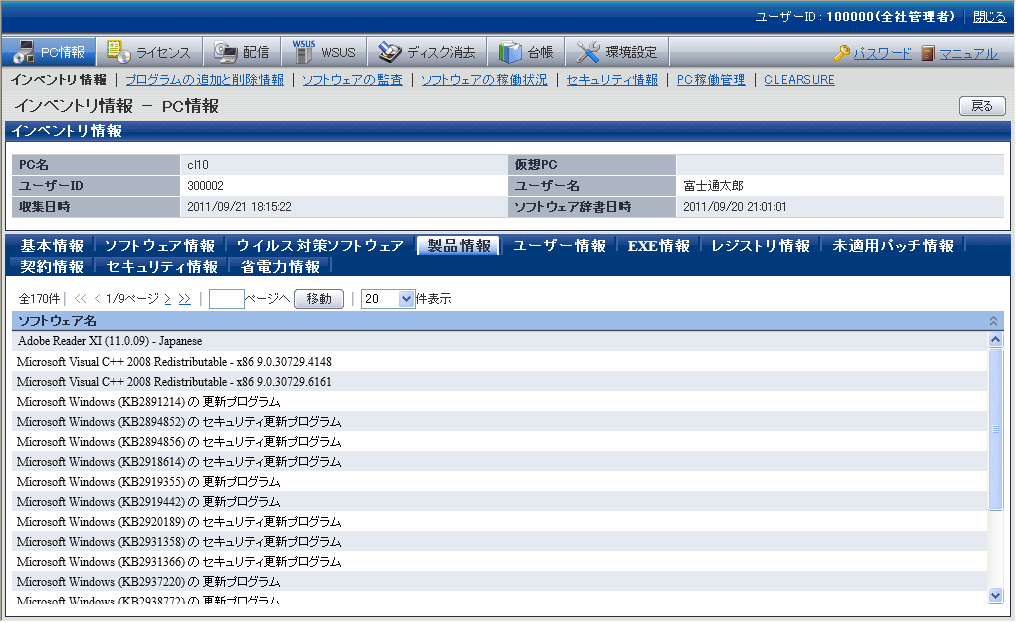Select the WSUS toolbar icon
Screen dimensions: 1016x622
tap(304, 52)
